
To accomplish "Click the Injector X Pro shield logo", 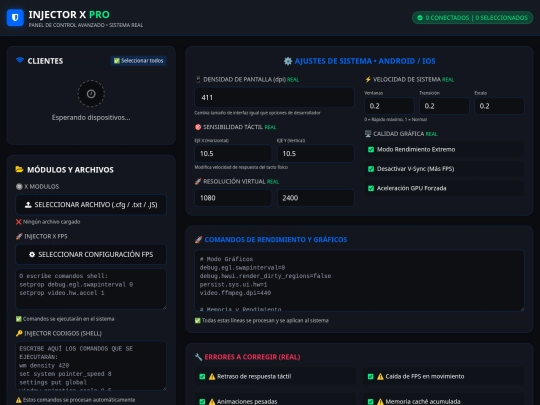I will [15, 18].
